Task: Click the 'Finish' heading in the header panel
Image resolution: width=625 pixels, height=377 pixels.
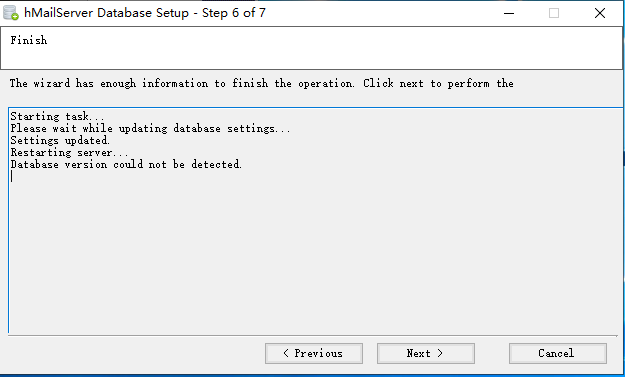Action: [29, 40]
